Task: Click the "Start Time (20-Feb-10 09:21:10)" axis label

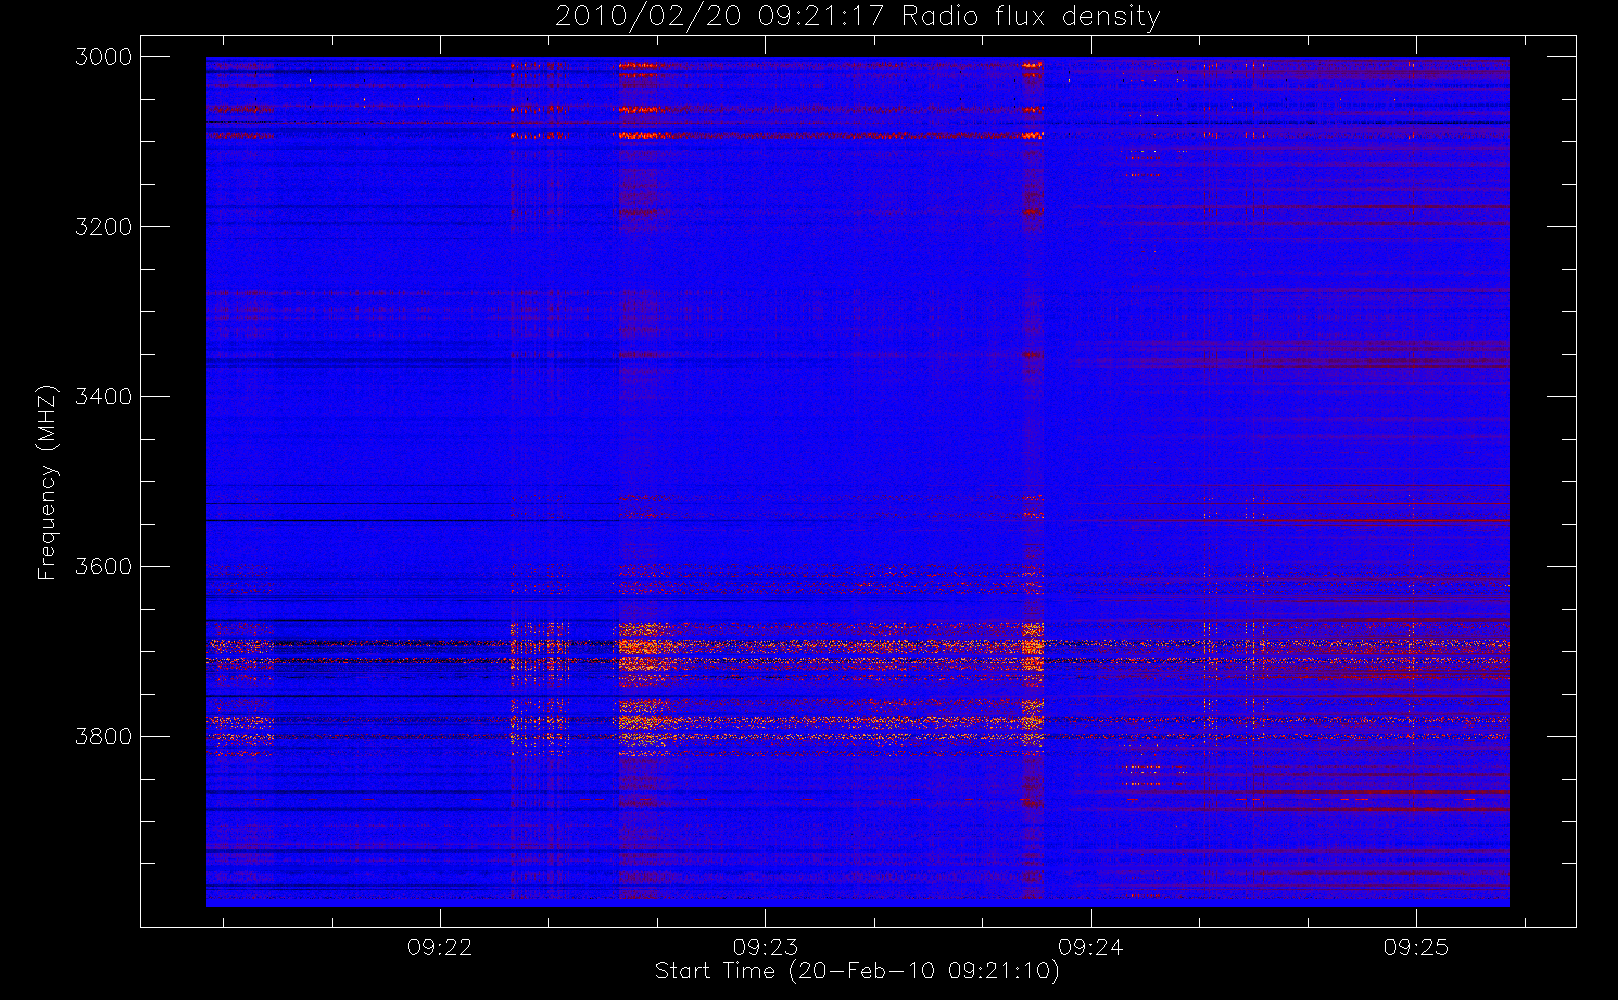Action: pos(857,971)
